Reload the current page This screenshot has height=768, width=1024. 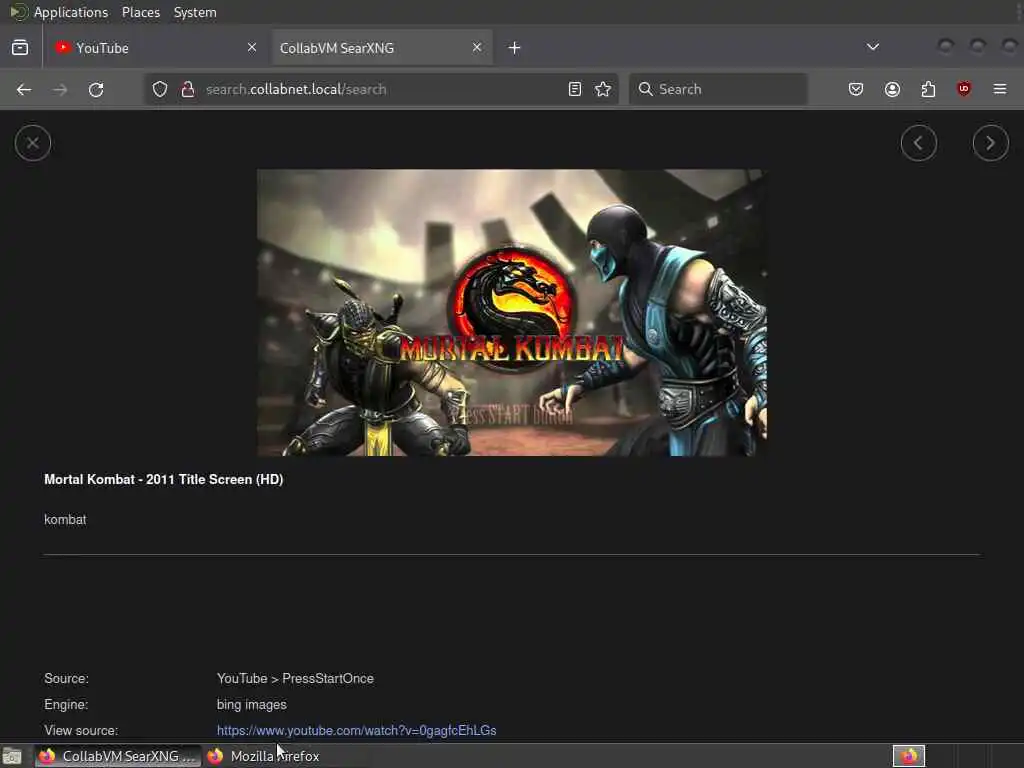[x=96, y=89]
